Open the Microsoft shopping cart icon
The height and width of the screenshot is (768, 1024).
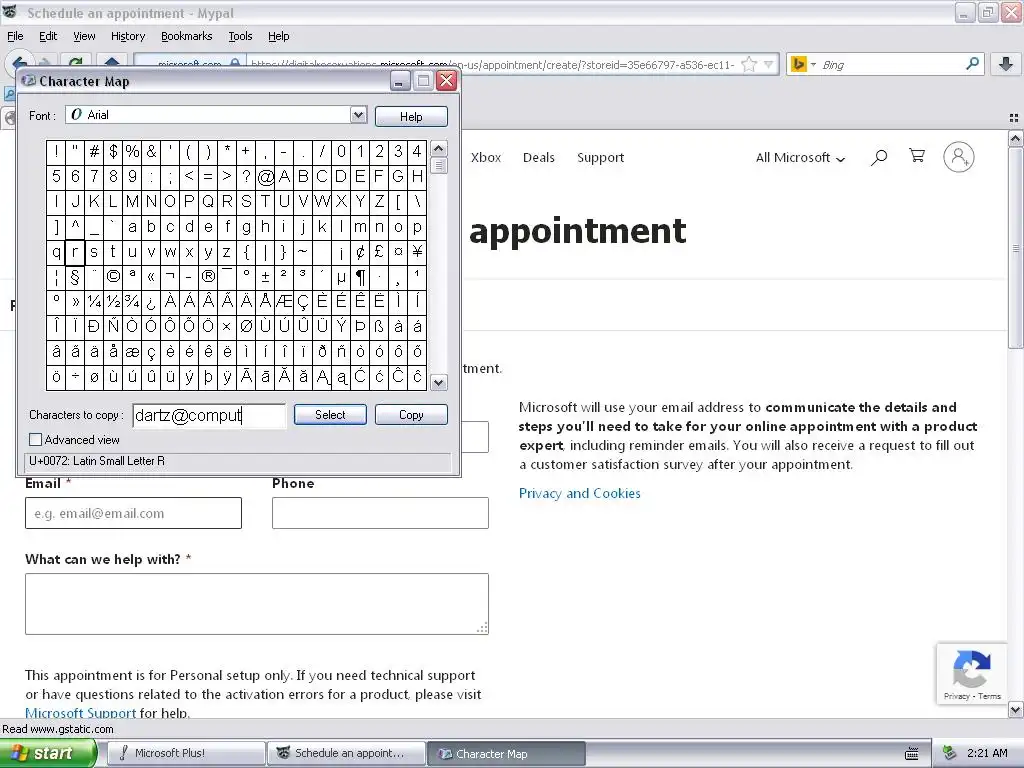[x=917, y=156]
